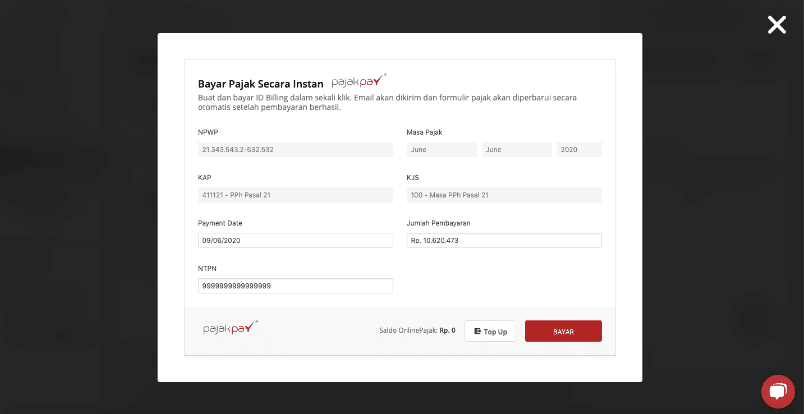Click the Payment Date field
Image resolution: width=804 pixels, height=414 pixels.
(295, 241)
